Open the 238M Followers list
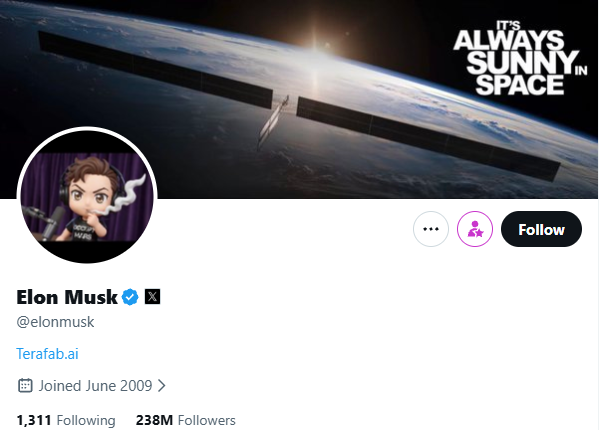This screenshot has height=430, width=611. (186, 420)
